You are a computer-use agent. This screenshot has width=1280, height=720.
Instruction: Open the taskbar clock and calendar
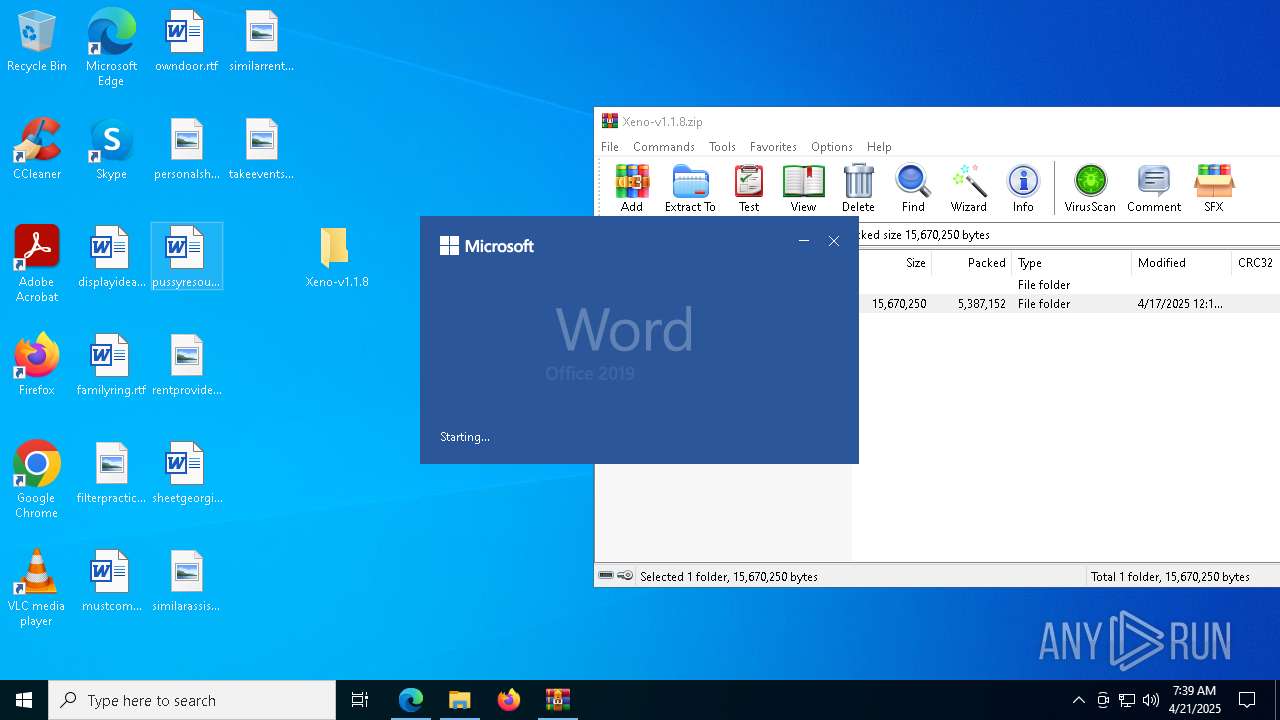1195,700
